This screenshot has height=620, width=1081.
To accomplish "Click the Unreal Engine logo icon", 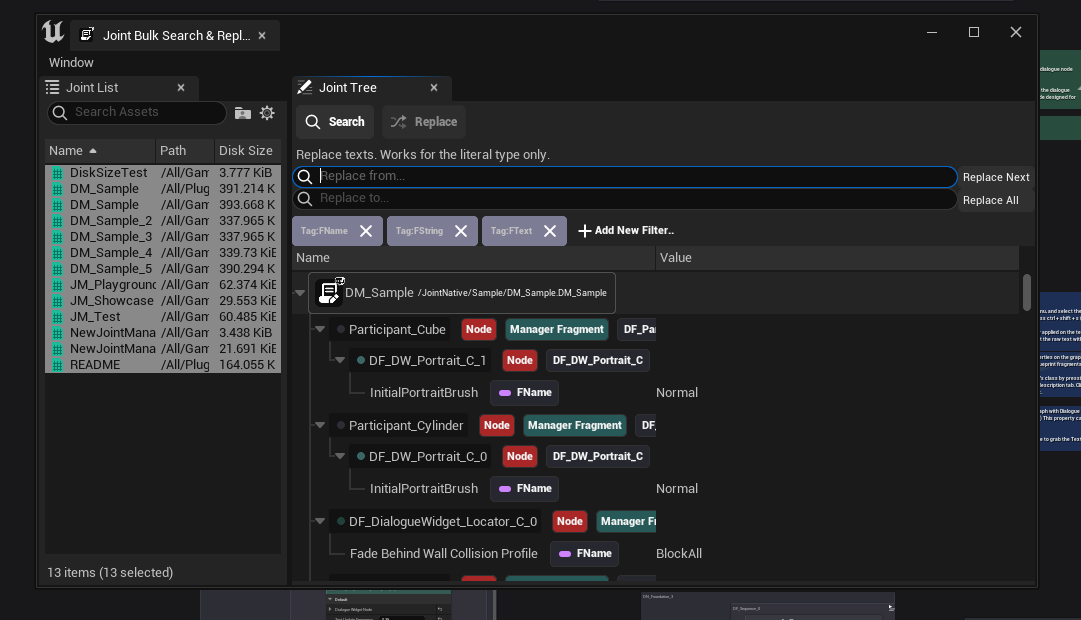I will point(53,33).
